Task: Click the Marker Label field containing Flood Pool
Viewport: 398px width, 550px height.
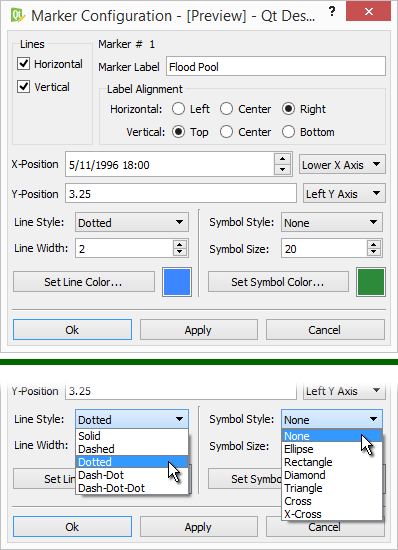Action: click(276, 66)
